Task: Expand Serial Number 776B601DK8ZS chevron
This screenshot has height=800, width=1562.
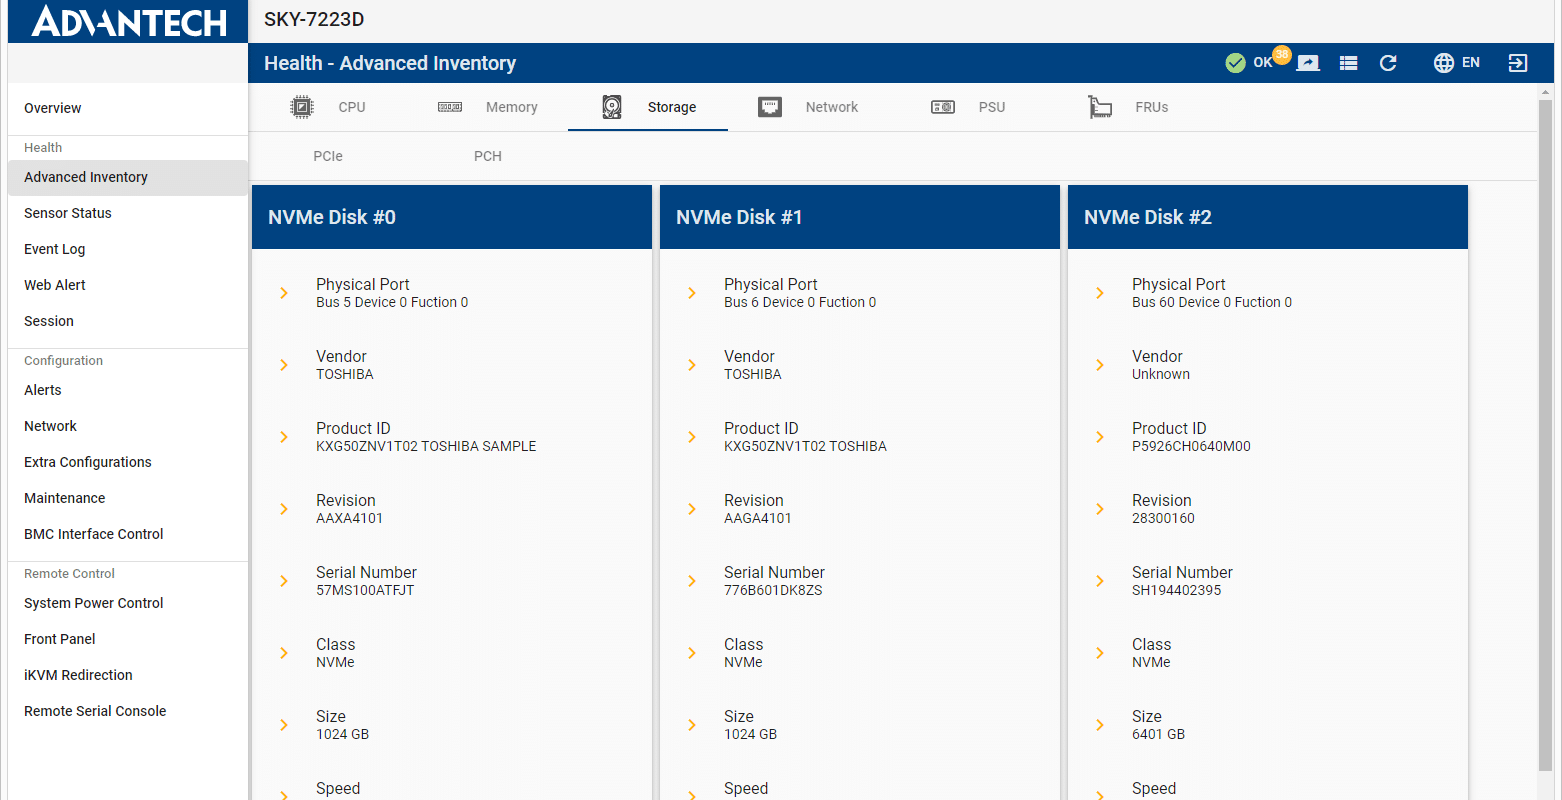Action: point(692,581)
